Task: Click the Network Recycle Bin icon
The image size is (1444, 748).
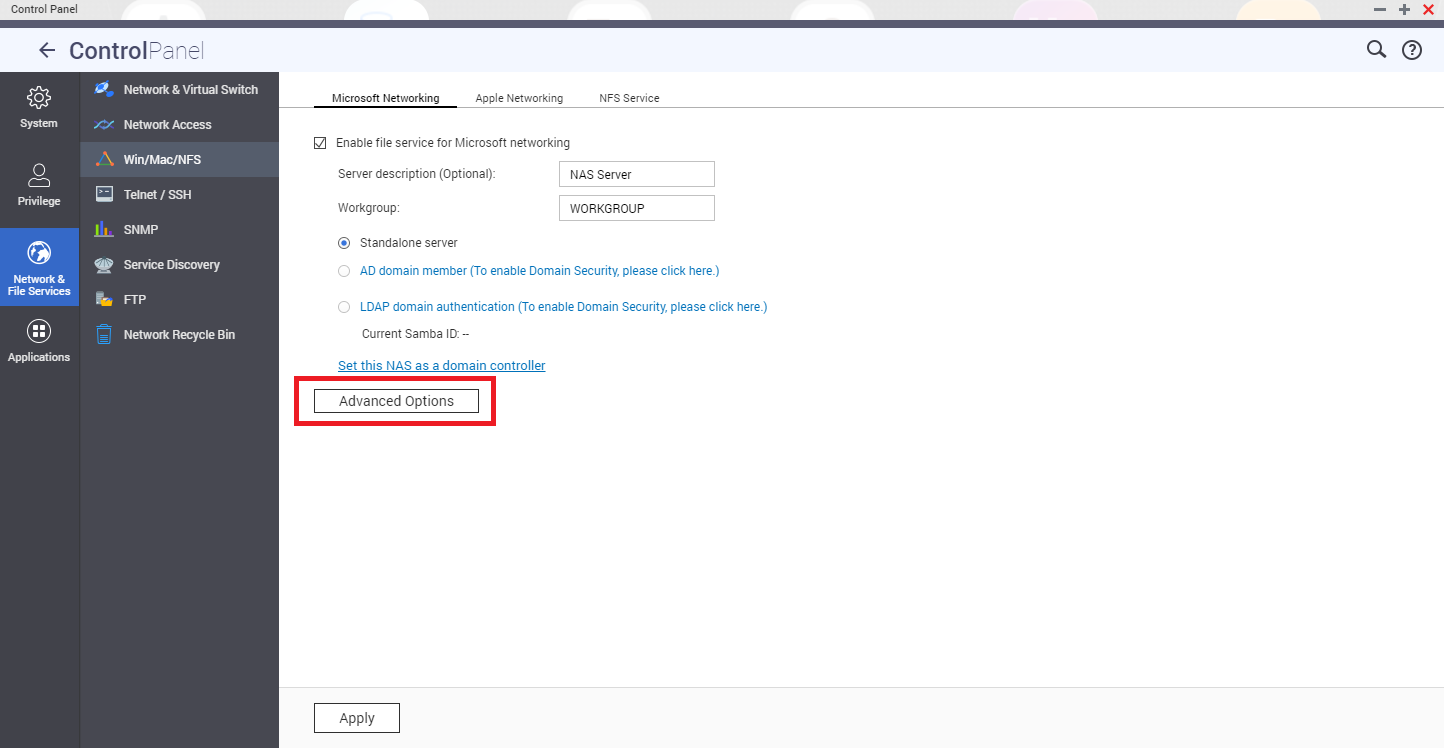Action: [103, 334]
